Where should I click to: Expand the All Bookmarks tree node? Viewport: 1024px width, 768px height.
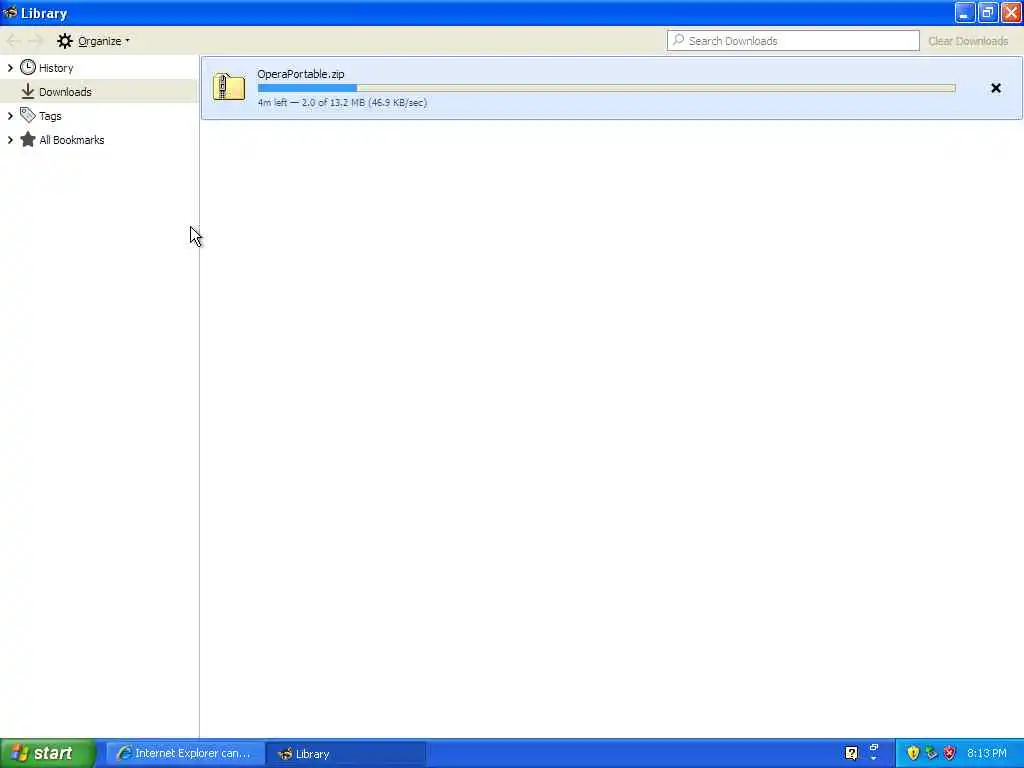tap(10, 140)
